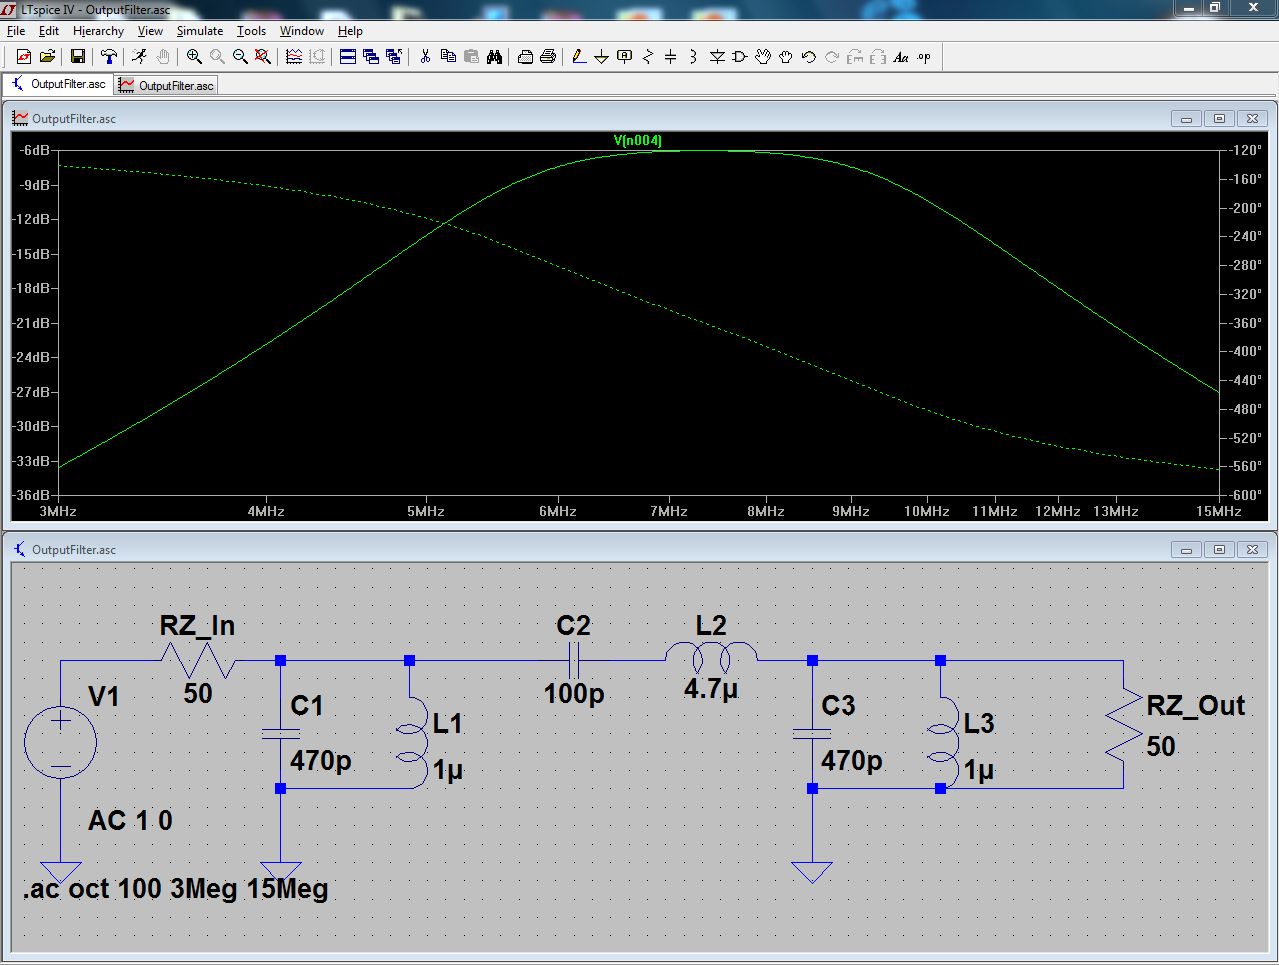Place a diode component
The image size is (1279, 965).
point(717,57)
